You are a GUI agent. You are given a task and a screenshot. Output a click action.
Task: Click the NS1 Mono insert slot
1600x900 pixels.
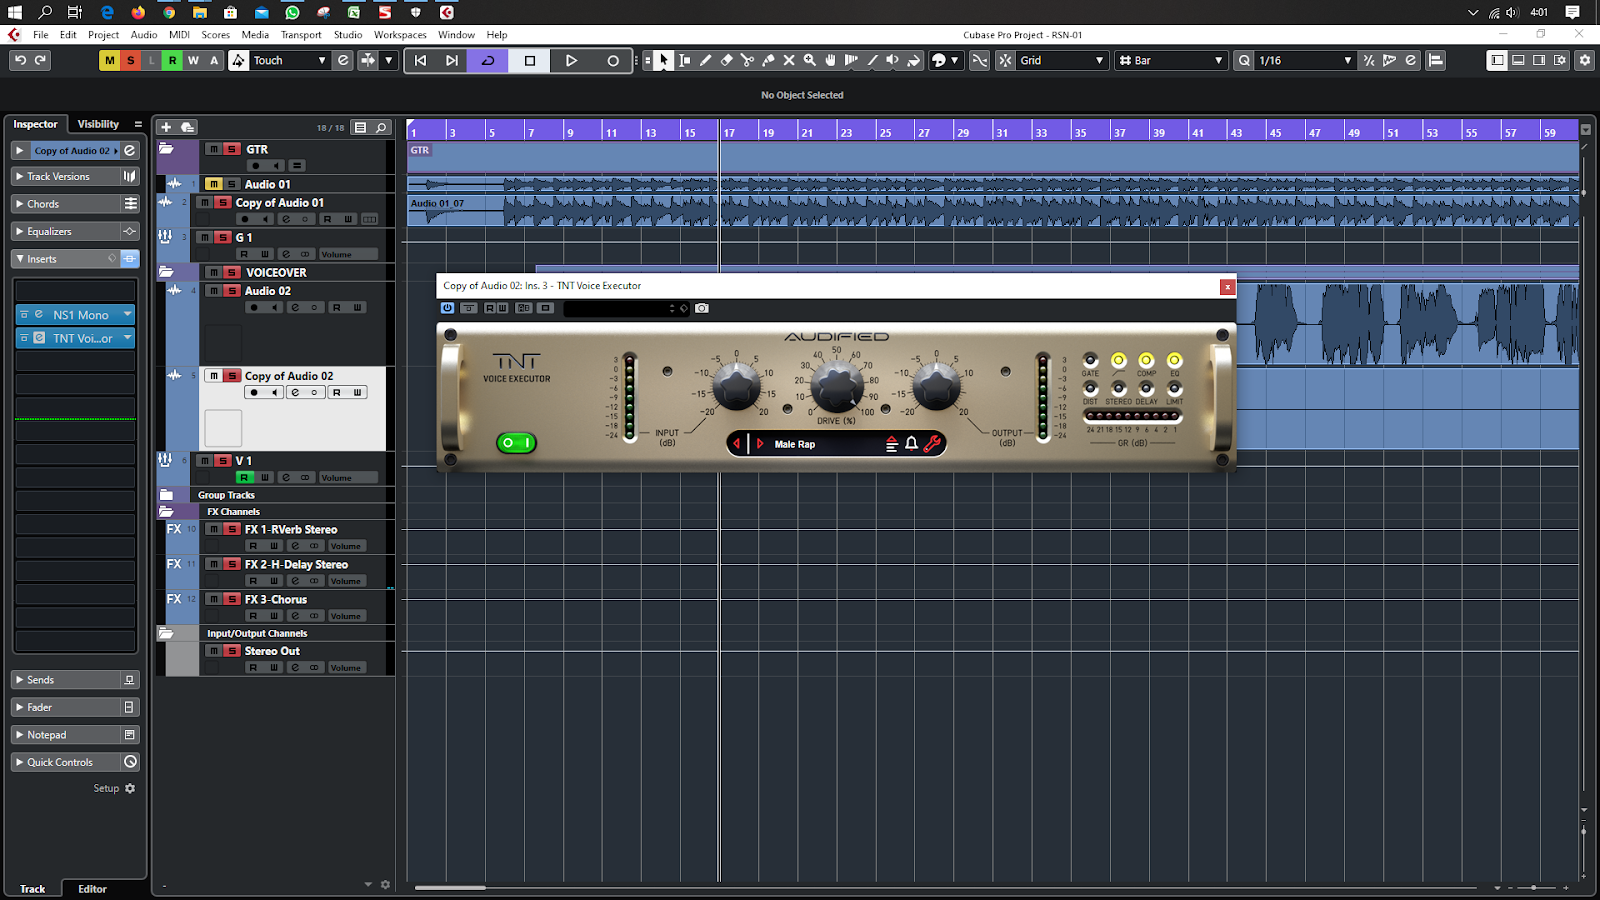pyautogui.click(x=75, y=314)
